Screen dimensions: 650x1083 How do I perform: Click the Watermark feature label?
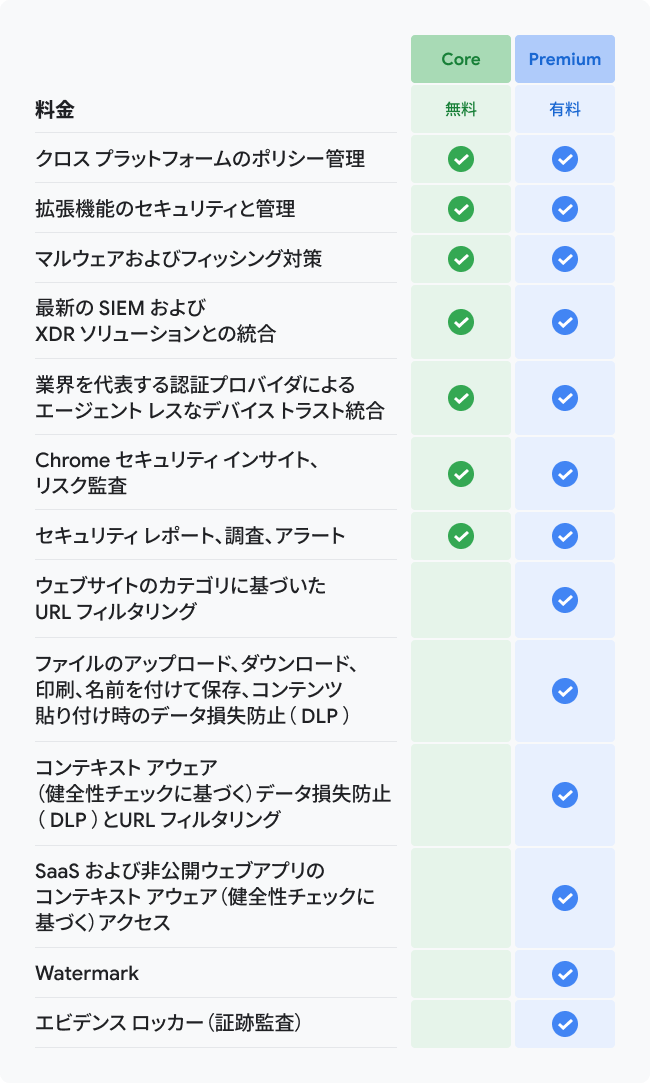coord(87,973)
